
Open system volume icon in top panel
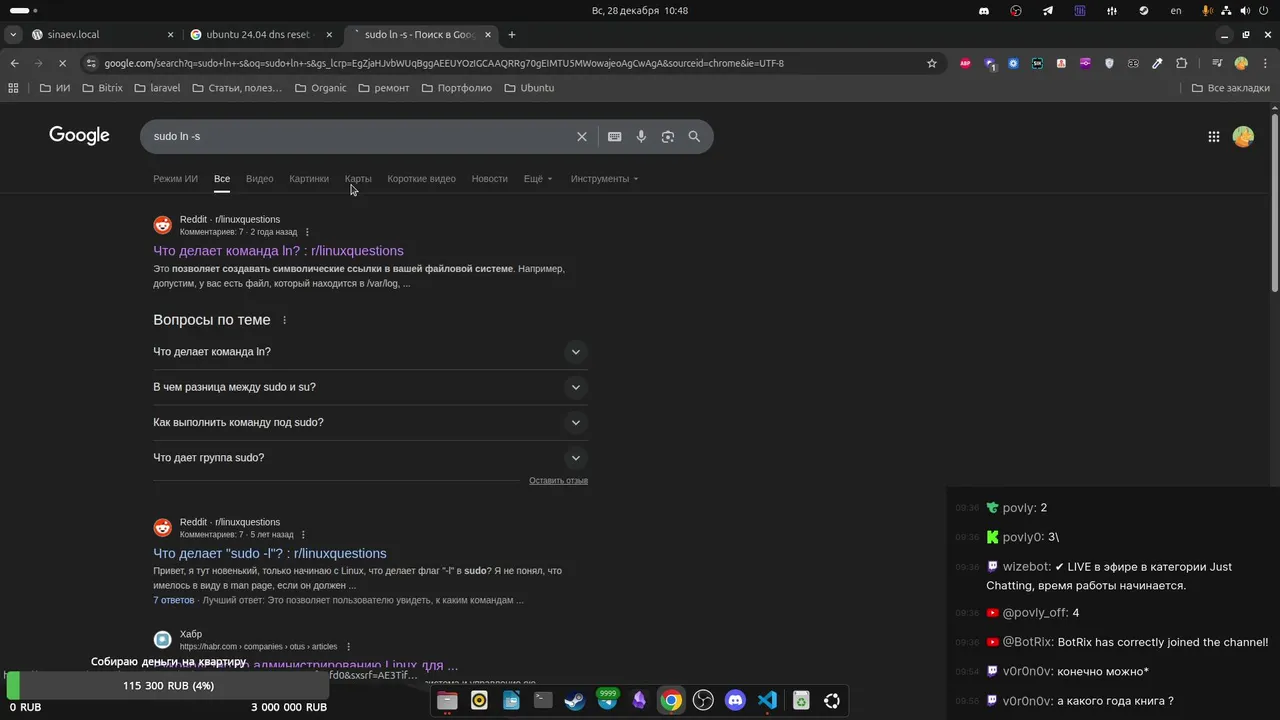[1245, 11]
